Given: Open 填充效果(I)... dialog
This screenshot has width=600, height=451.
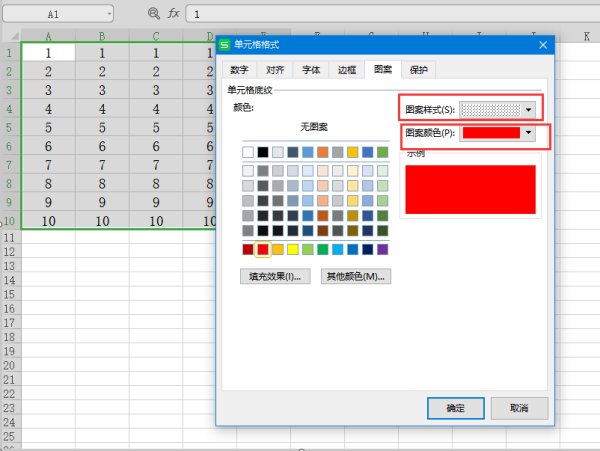Looking at the screenshot, I should pyautogui.click(x=275, y=276).
